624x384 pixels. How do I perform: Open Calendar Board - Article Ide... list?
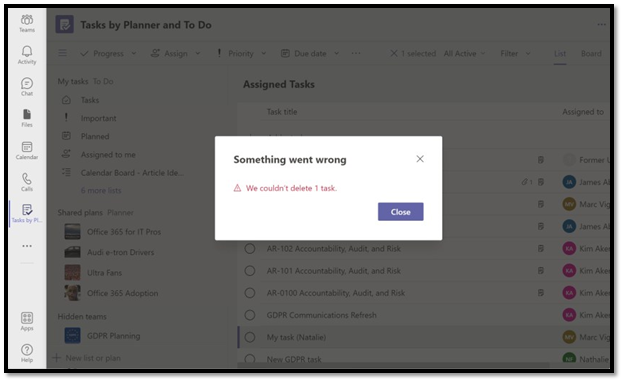click(132, 173)
